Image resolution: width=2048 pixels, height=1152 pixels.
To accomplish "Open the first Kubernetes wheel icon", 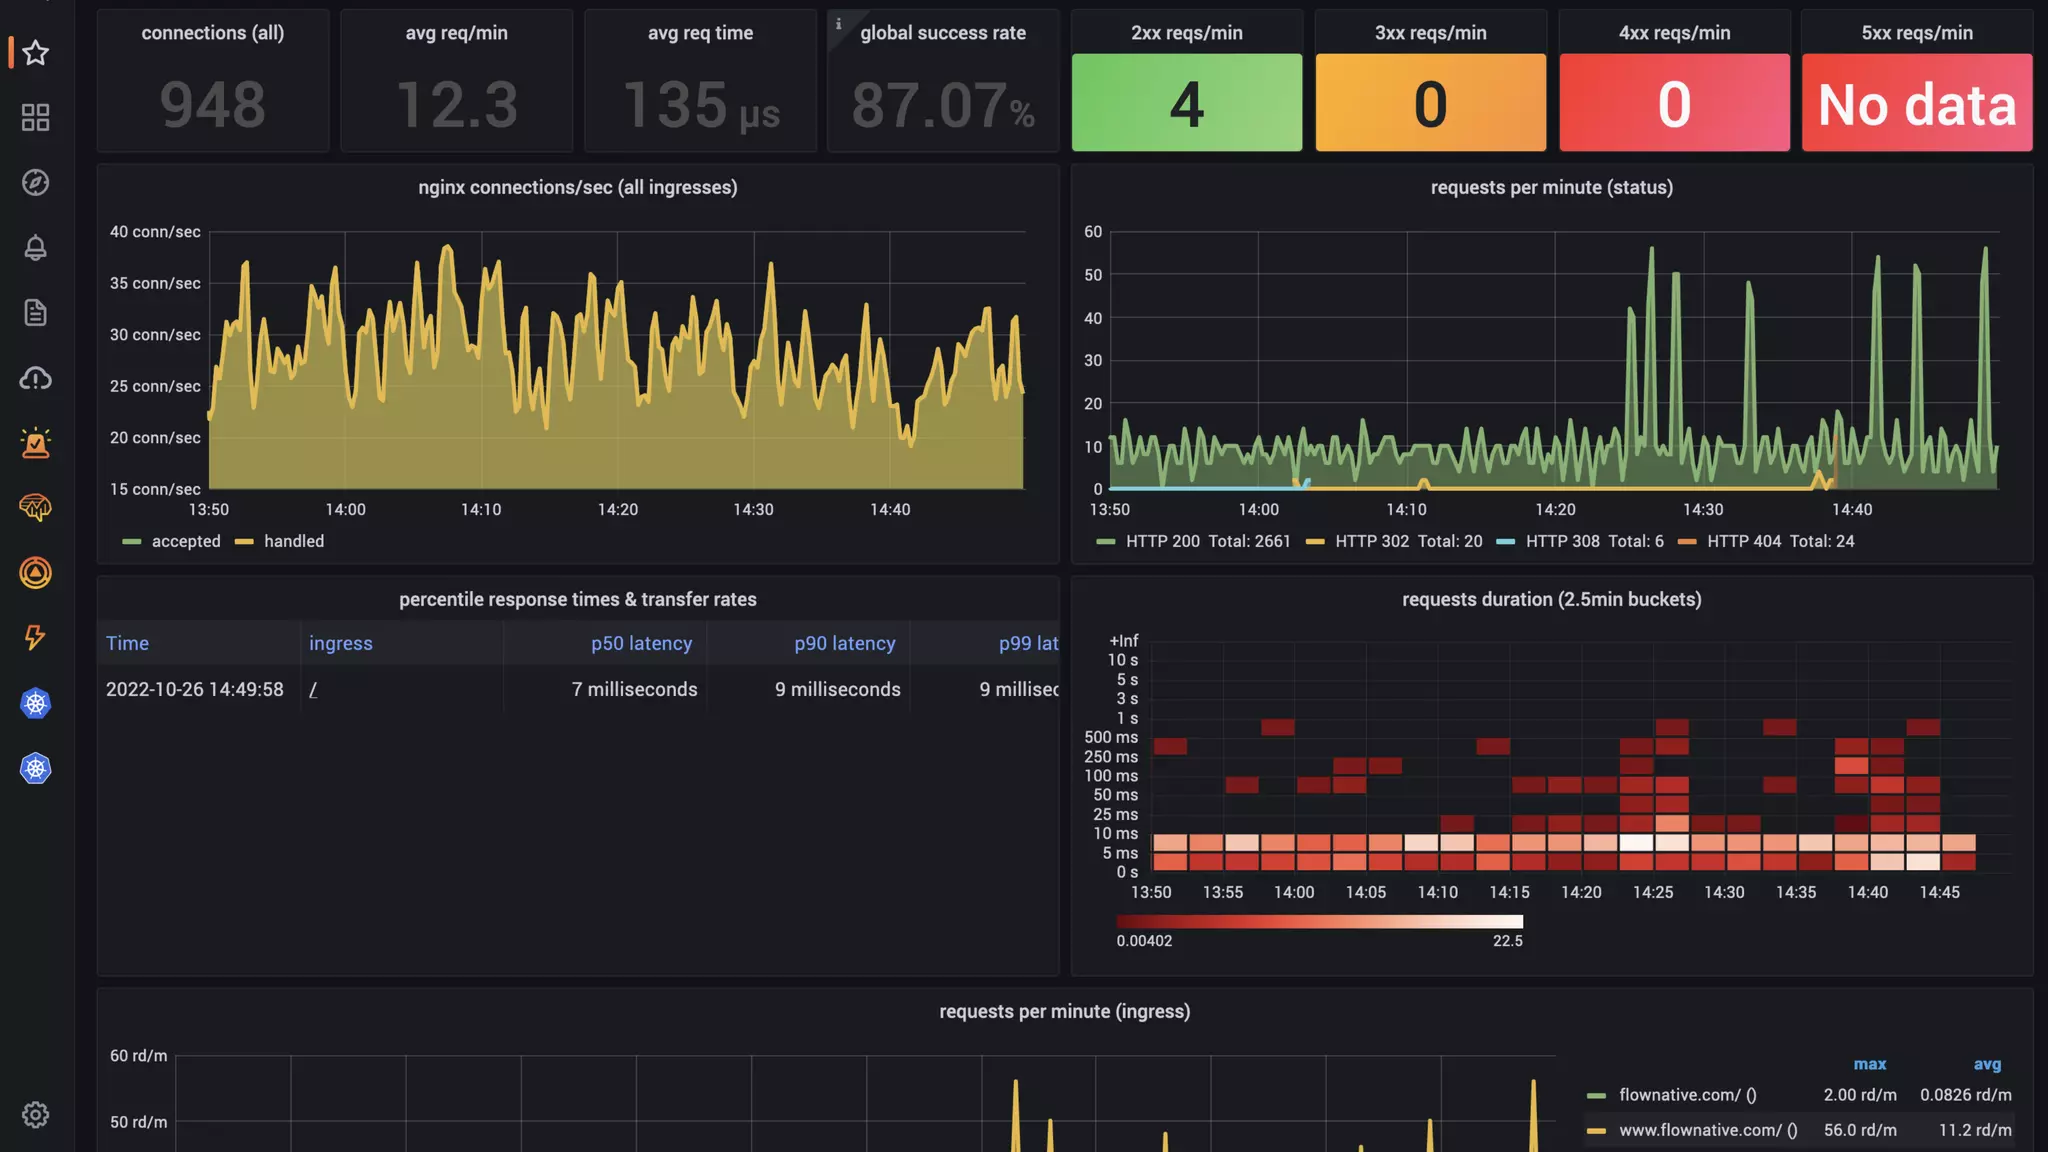I will (36, 703).
